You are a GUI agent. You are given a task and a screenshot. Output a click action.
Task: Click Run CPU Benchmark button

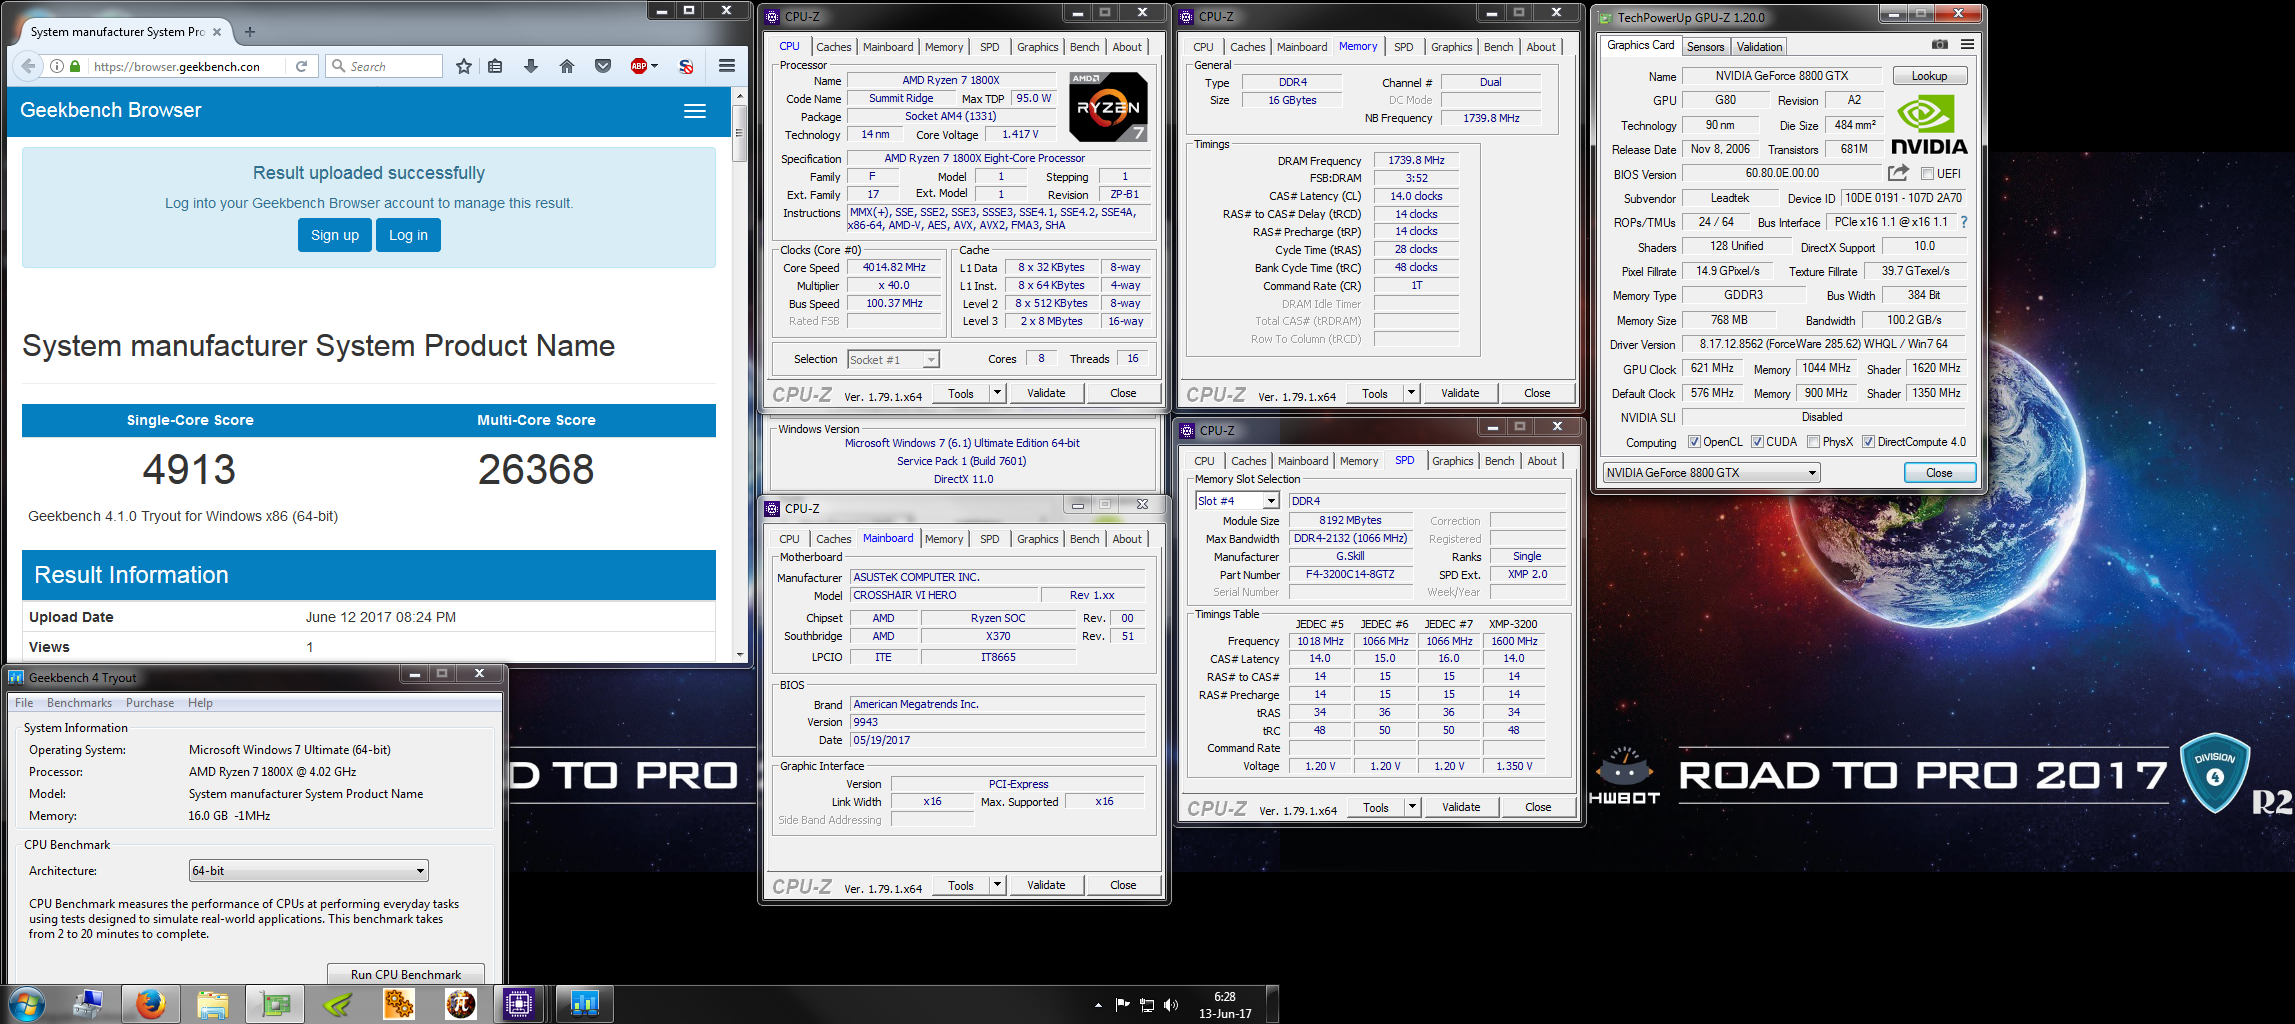(406, 974)
